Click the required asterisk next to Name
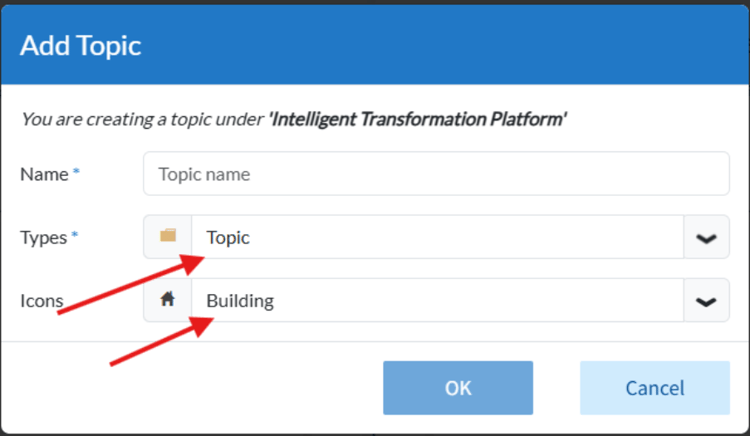 tap(76, 173)
